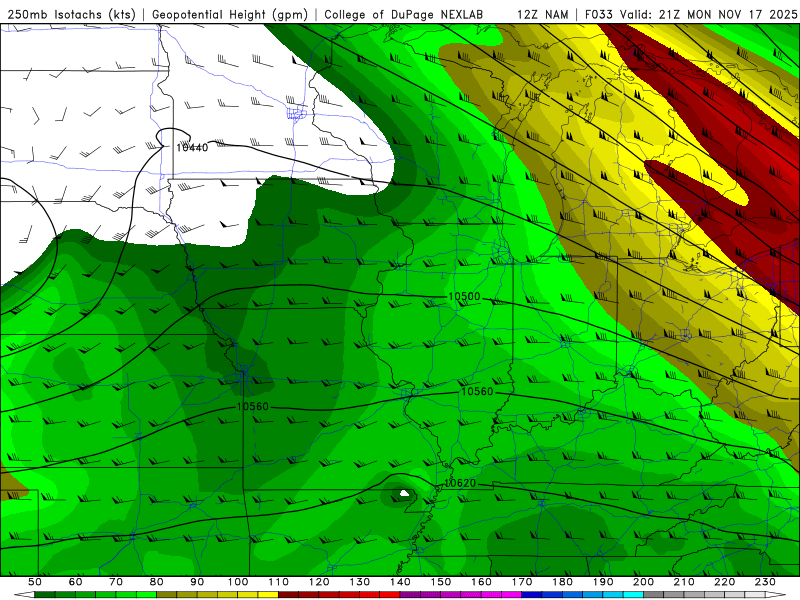Click the 70 value on the color scale
This screenshot has width=800, height=600.
click(x=116, y=582)
